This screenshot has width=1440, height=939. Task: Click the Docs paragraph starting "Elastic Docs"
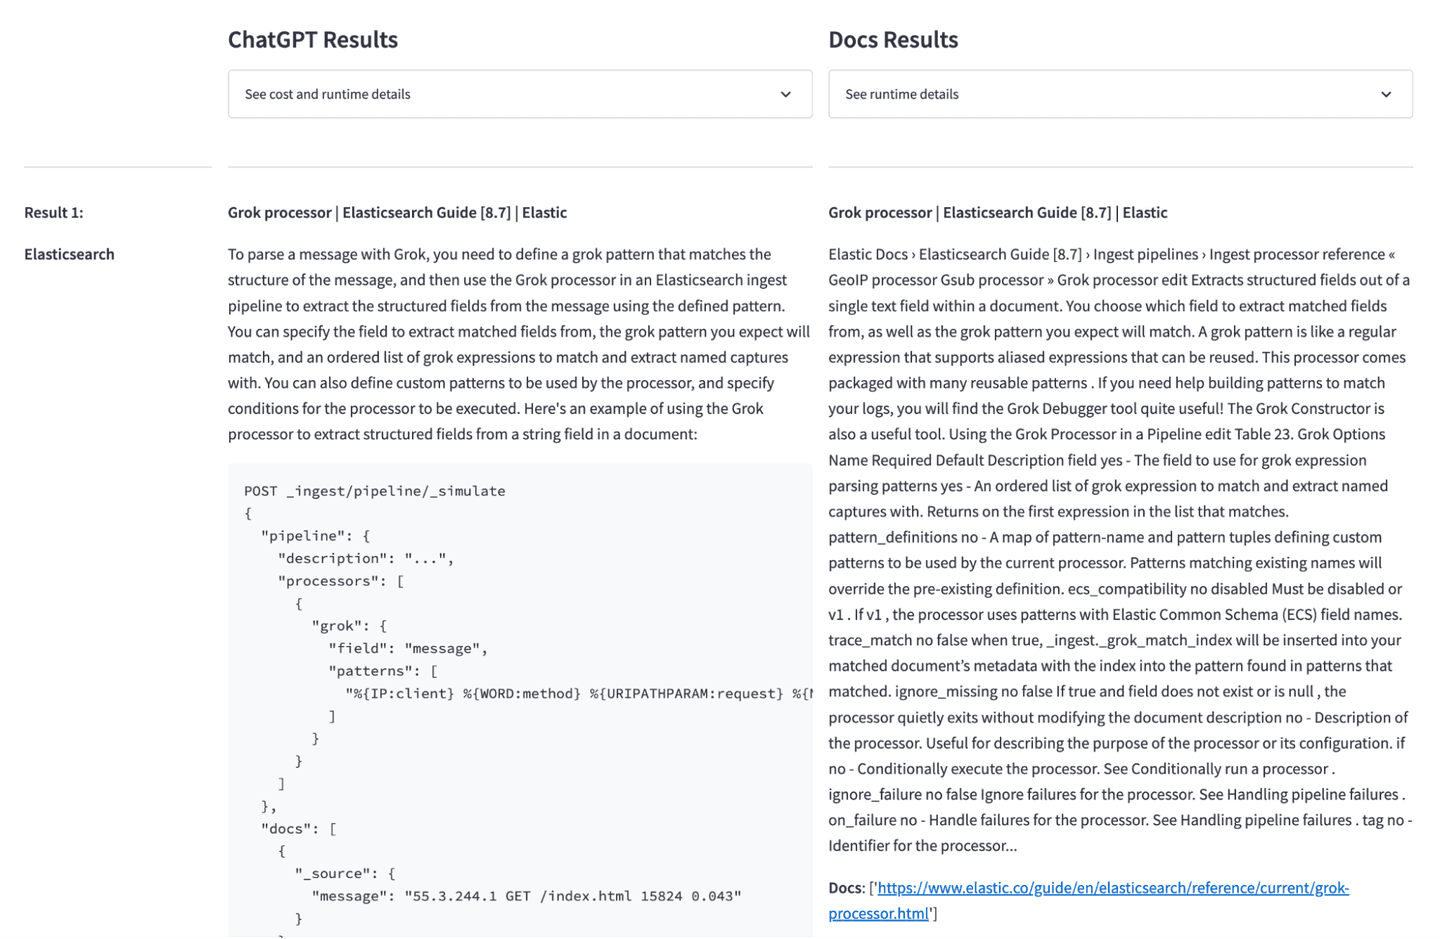1120,549
